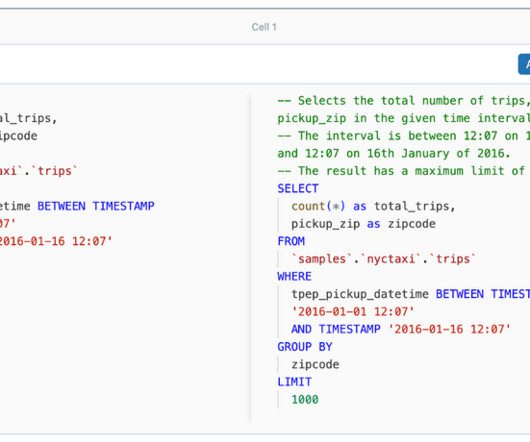Click the LIMIT keyword

(294, 382)
